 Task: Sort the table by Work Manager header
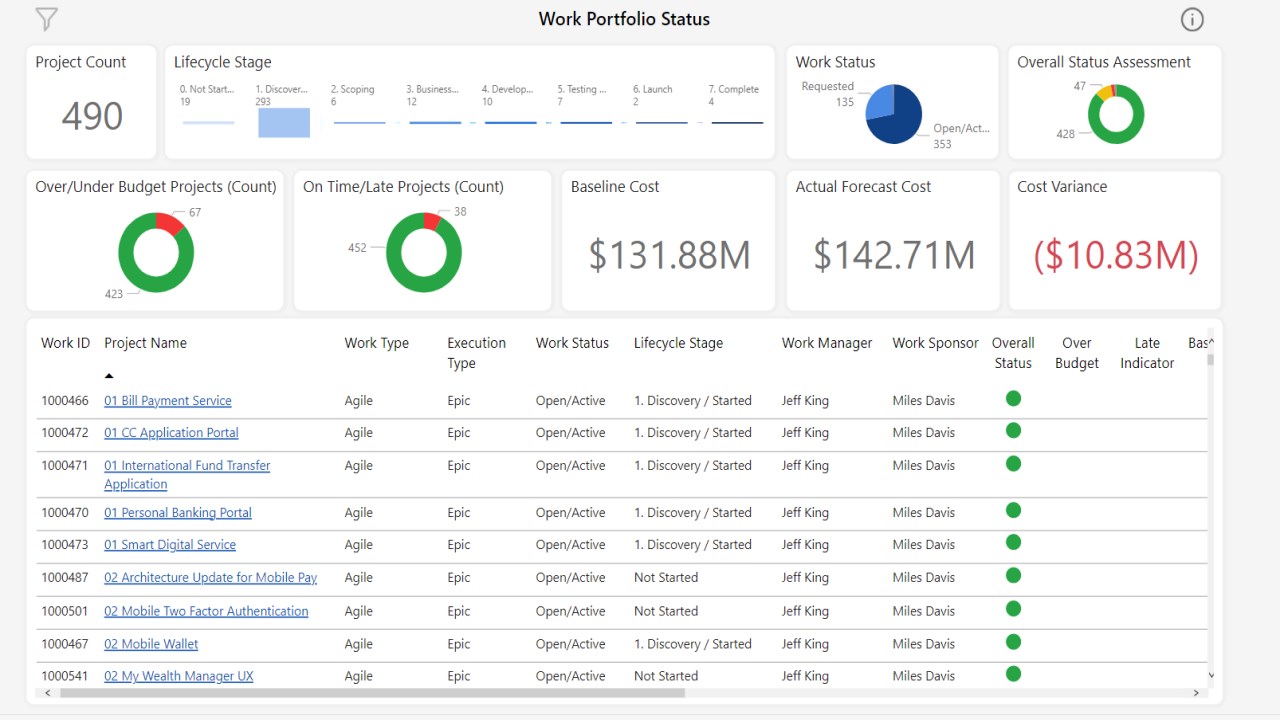point(826,343)
